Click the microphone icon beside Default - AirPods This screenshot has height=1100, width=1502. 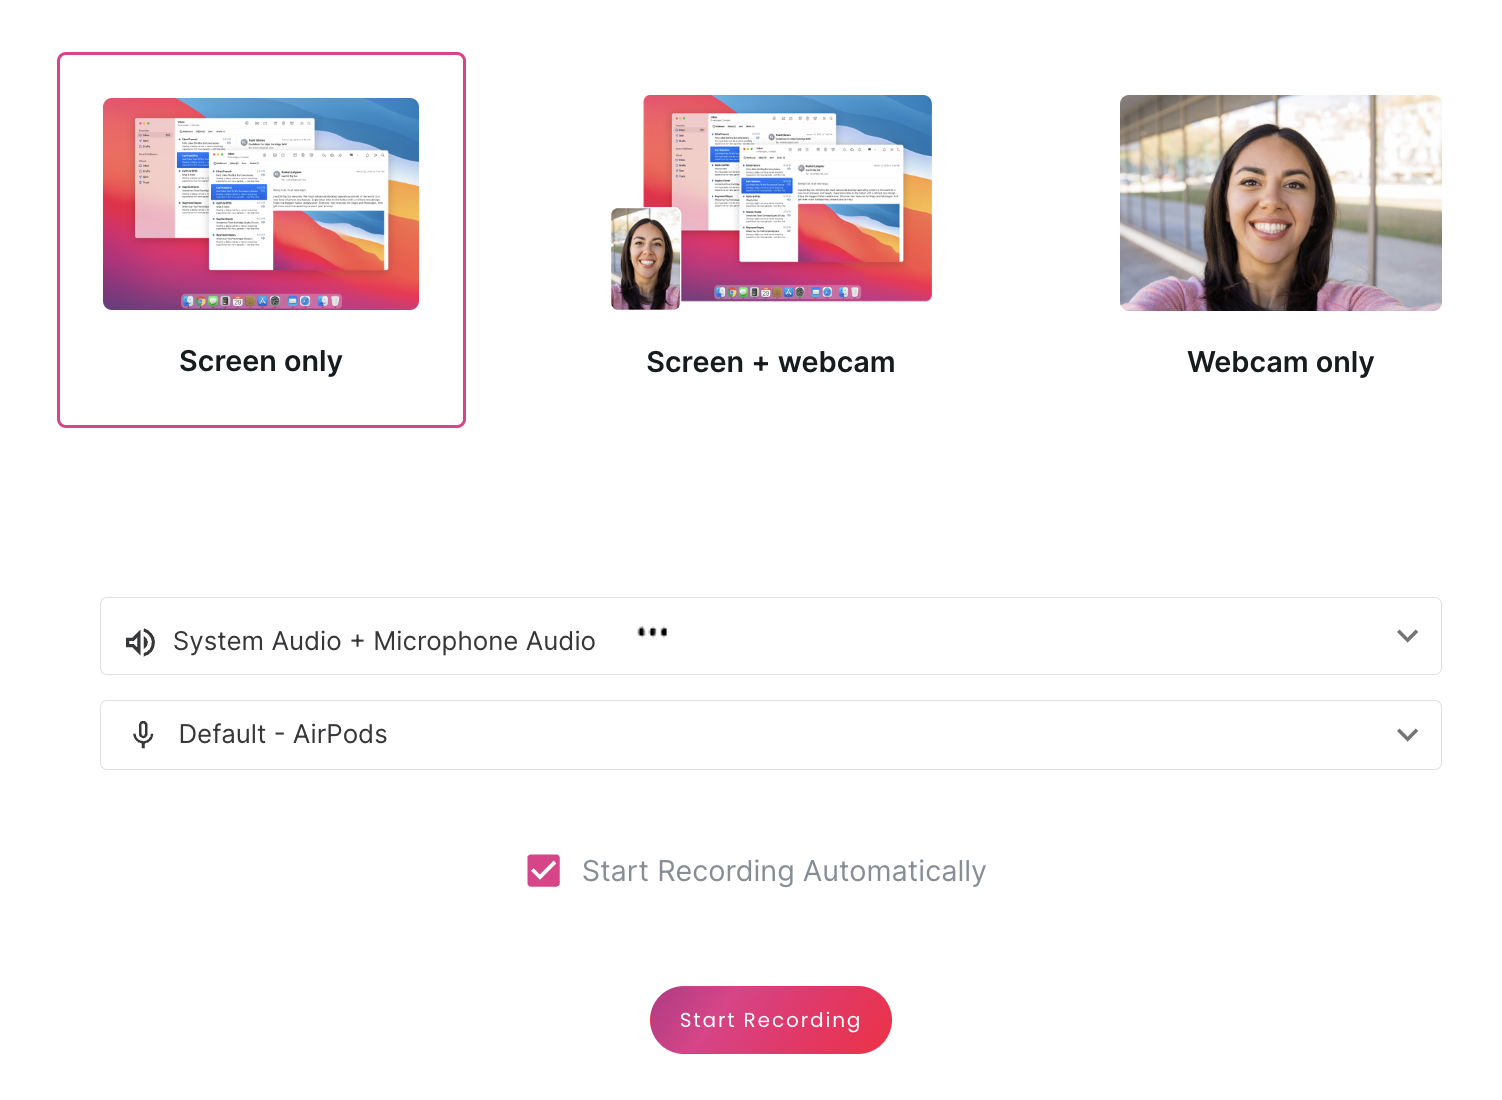point(143,735)
